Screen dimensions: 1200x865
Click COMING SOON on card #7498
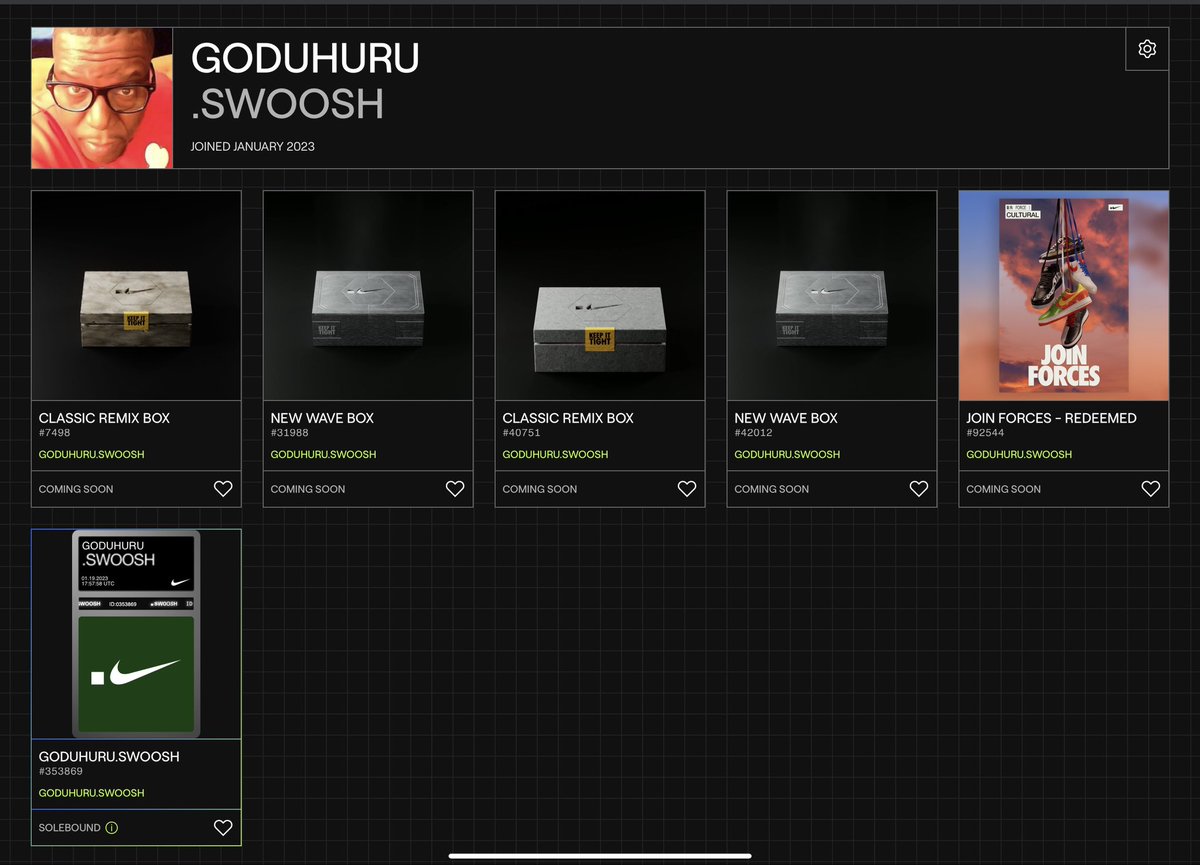76,489
